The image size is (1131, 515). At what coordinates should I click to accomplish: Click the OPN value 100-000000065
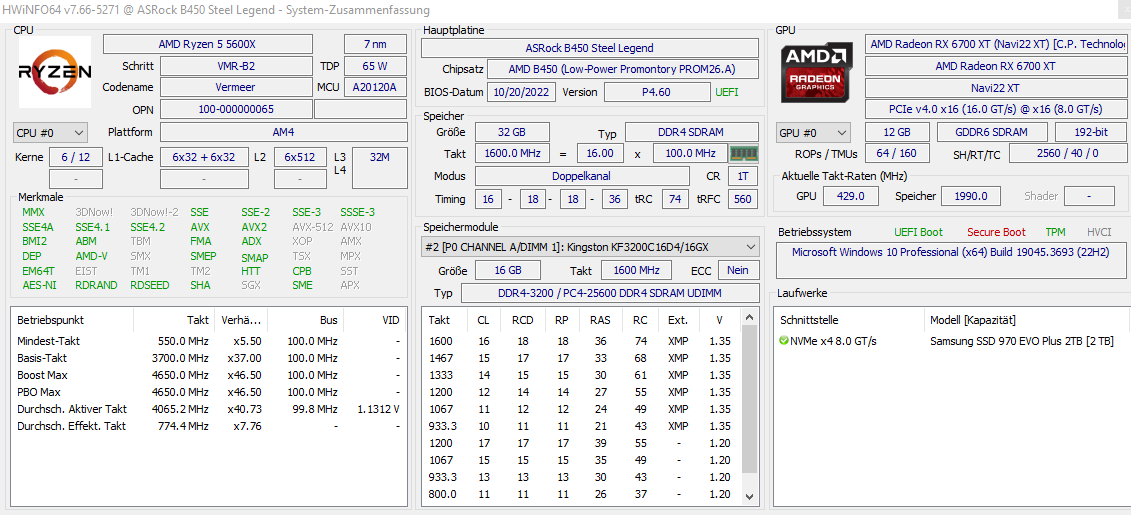pos(236,110)
